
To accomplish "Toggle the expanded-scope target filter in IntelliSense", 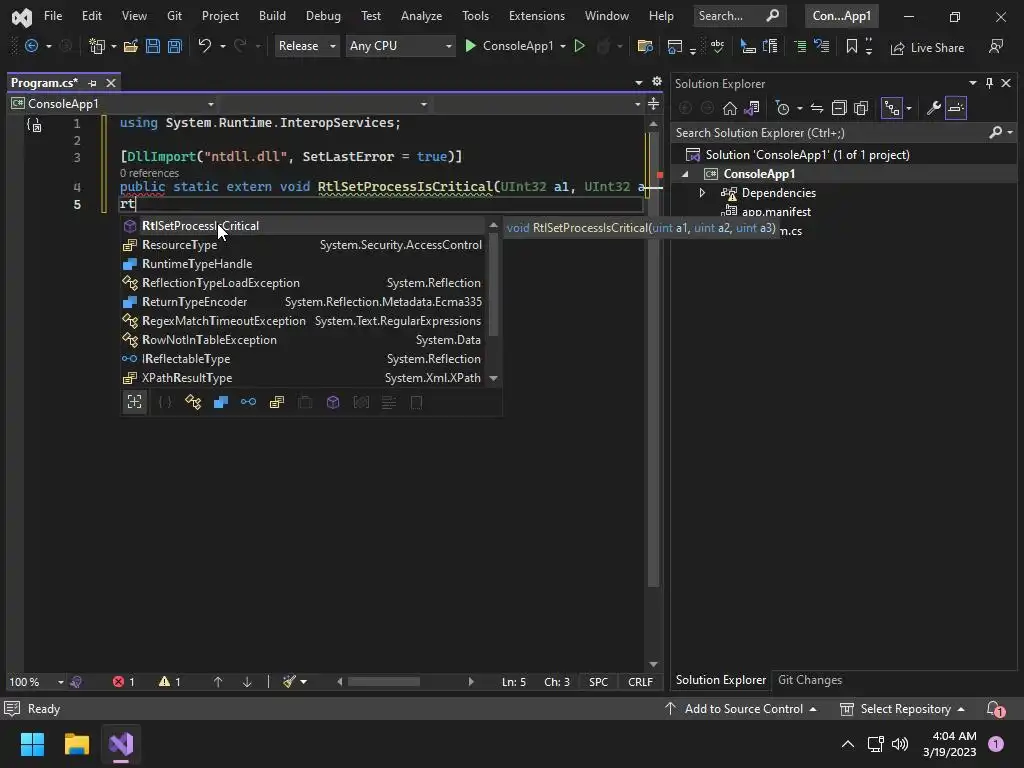I will 135,402.
